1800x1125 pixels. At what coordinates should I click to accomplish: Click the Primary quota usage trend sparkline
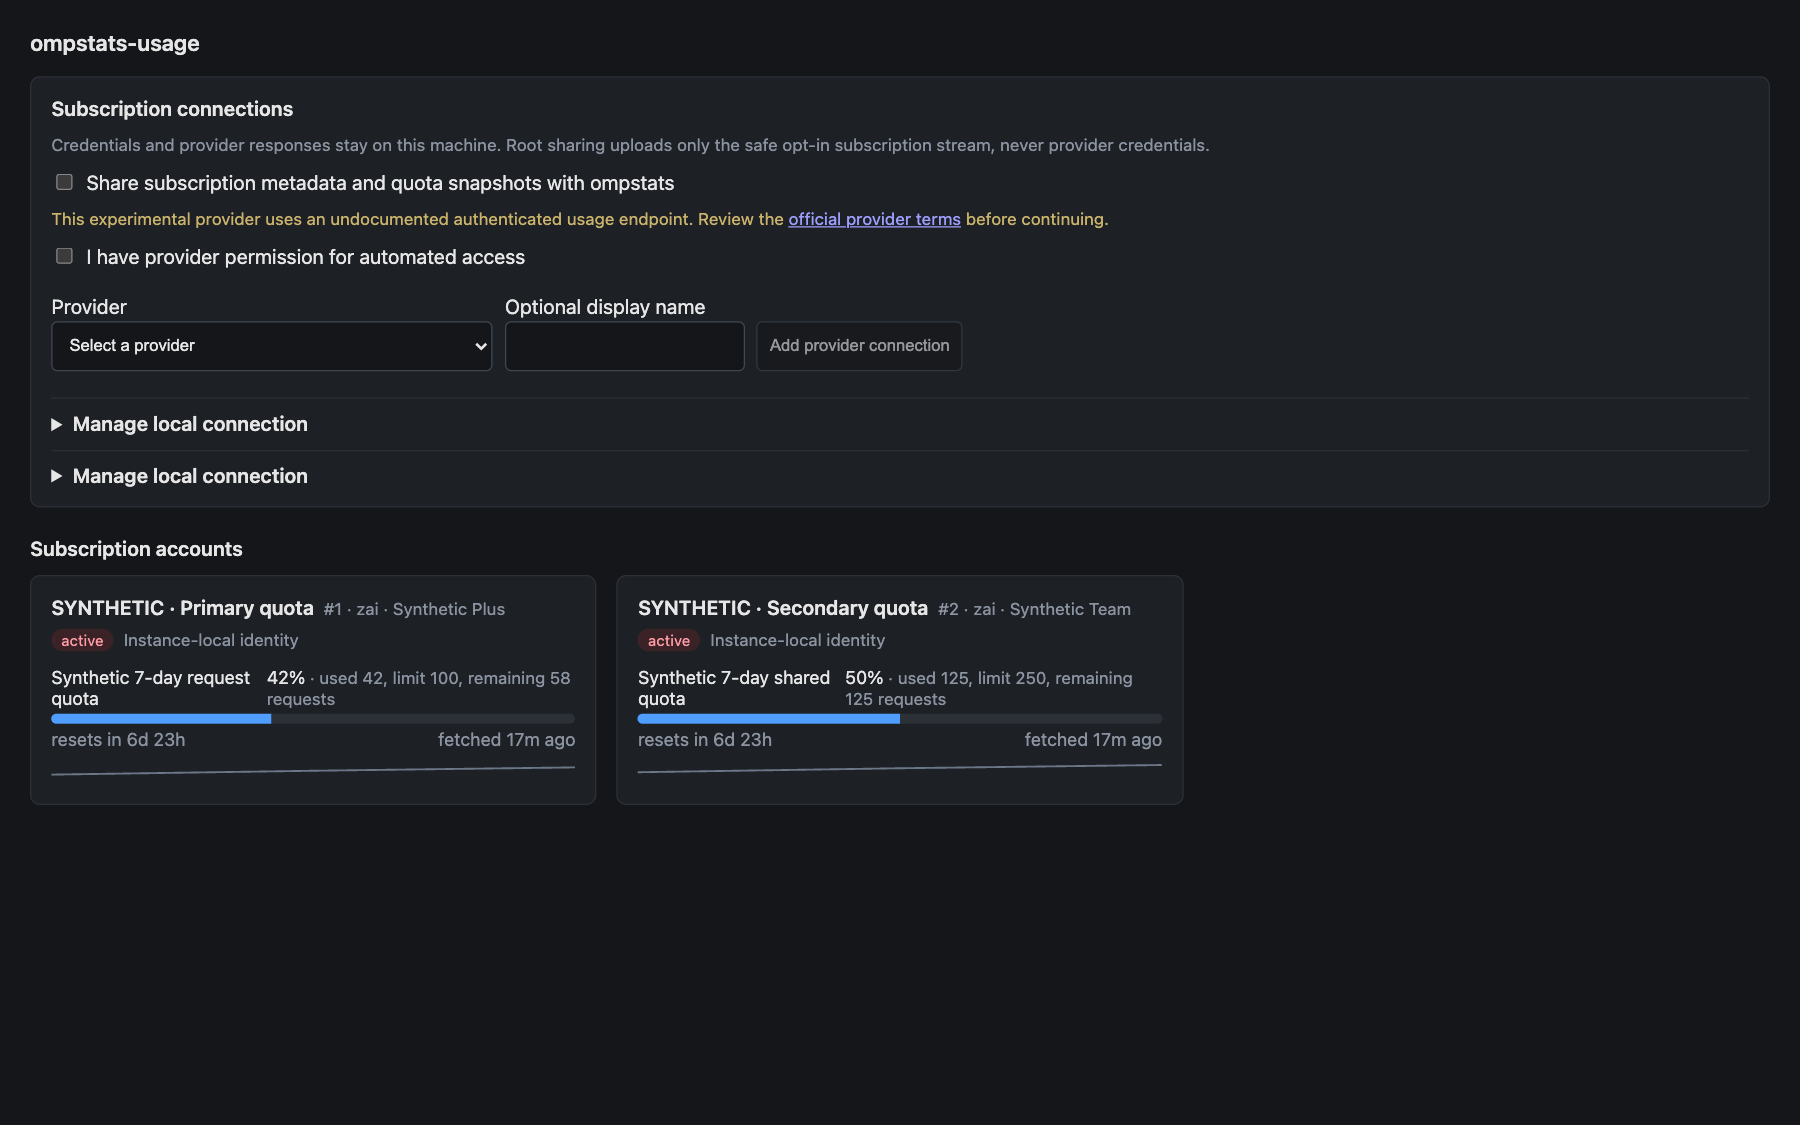[313, 770]
